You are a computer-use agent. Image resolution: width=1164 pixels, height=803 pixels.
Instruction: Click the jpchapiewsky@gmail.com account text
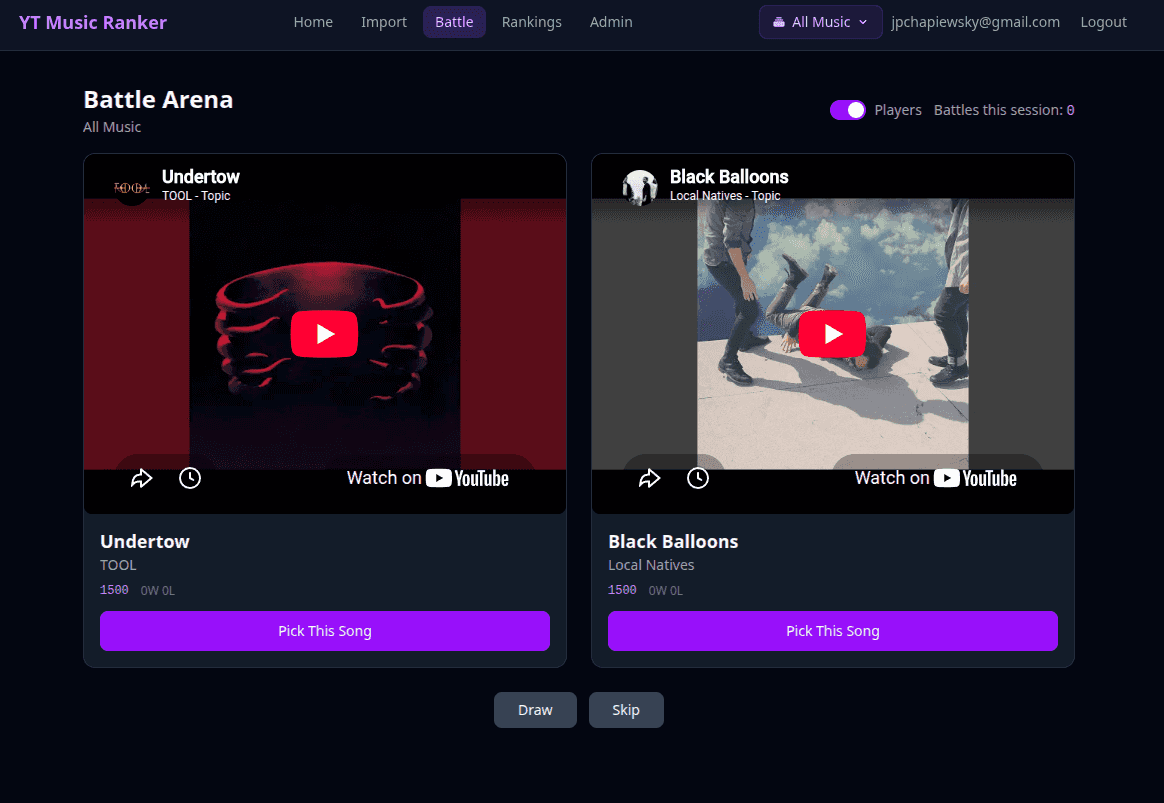tap(975, 22)
